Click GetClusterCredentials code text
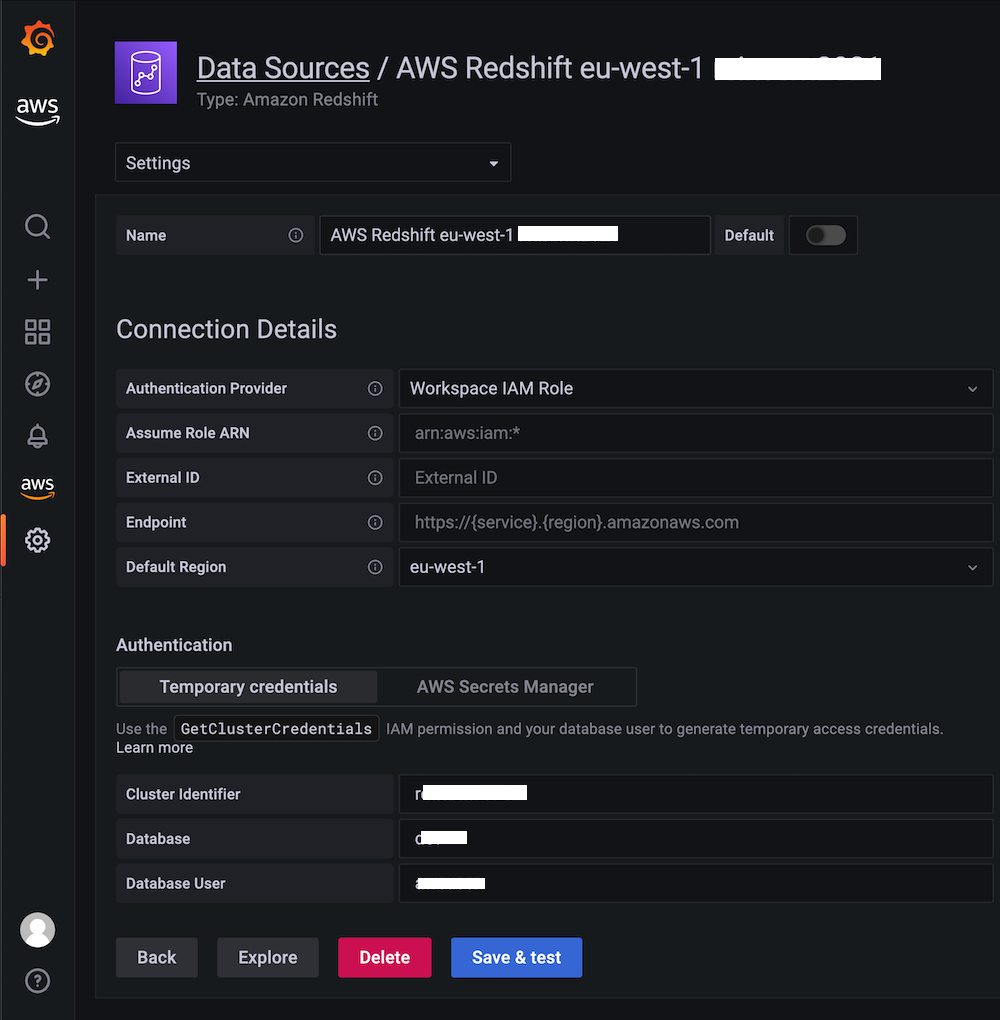The height and width of the screenshot is (1020, 1000). coord(277,729)
